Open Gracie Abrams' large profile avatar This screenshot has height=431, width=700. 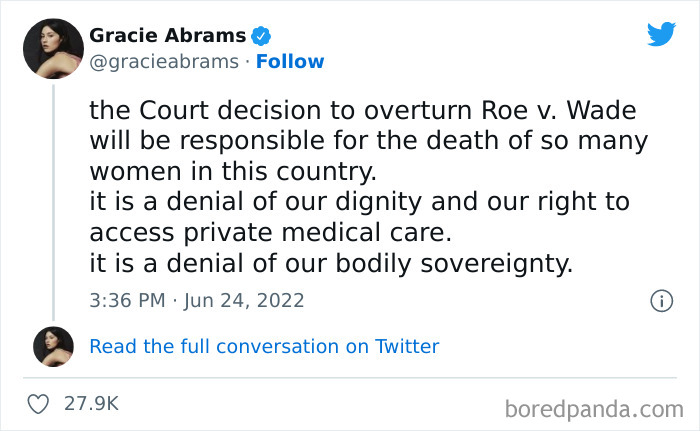click(x=53, y=47)
